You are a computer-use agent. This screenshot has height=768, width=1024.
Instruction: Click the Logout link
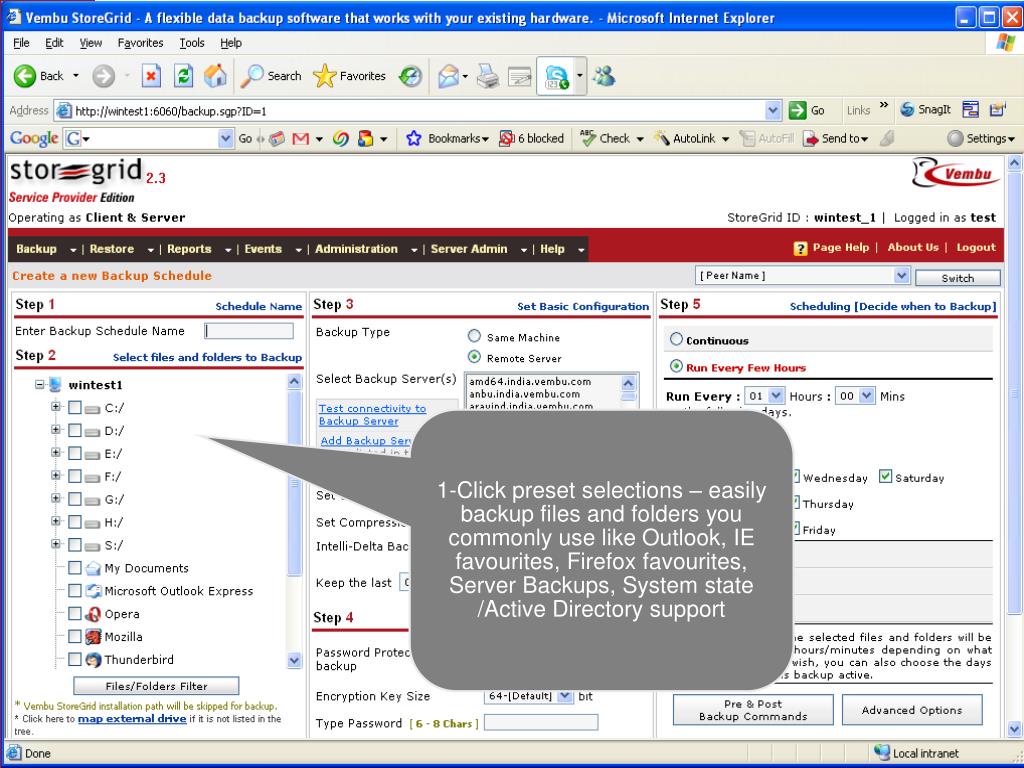[976, 248]
